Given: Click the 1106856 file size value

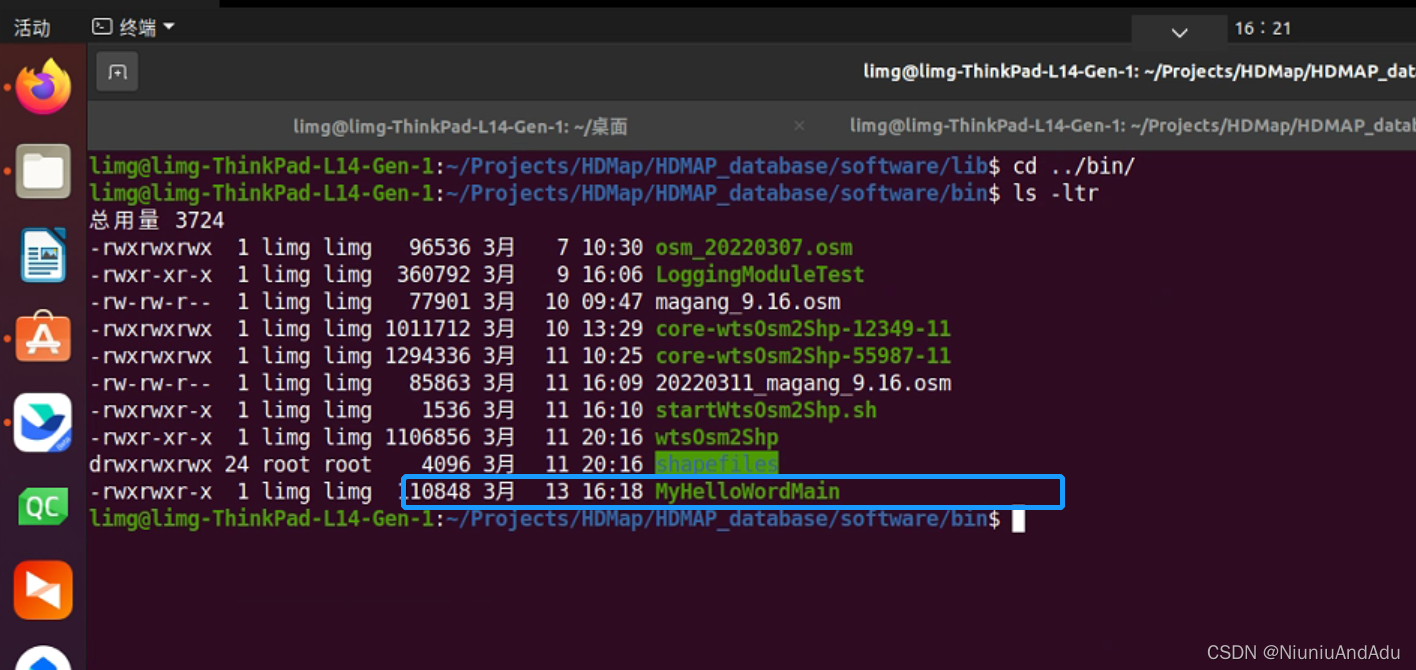Looking at the screenshot, I should click(x=428, y=437).
